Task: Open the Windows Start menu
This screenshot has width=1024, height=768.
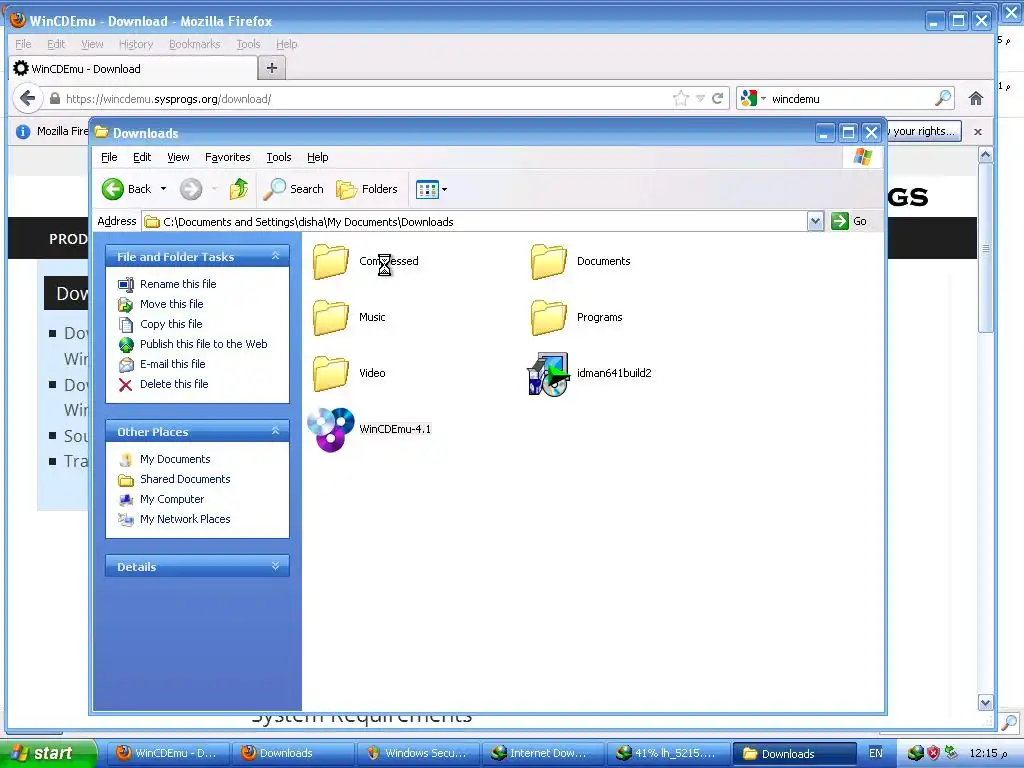Action: (47, 753)
